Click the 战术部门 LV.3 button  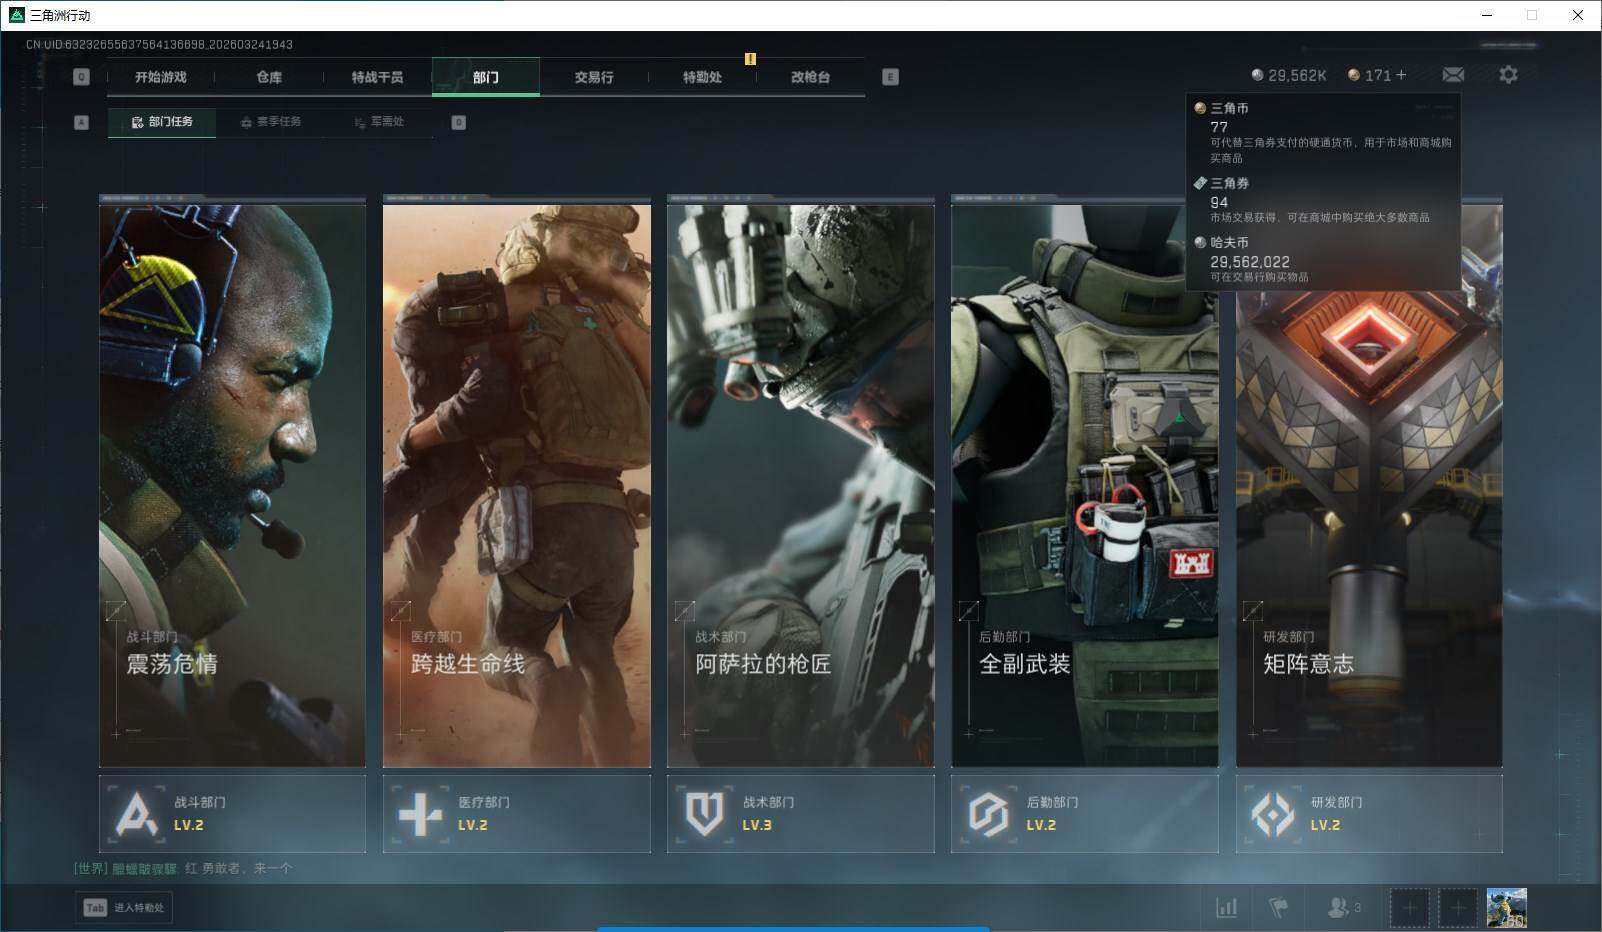point(800,814)
